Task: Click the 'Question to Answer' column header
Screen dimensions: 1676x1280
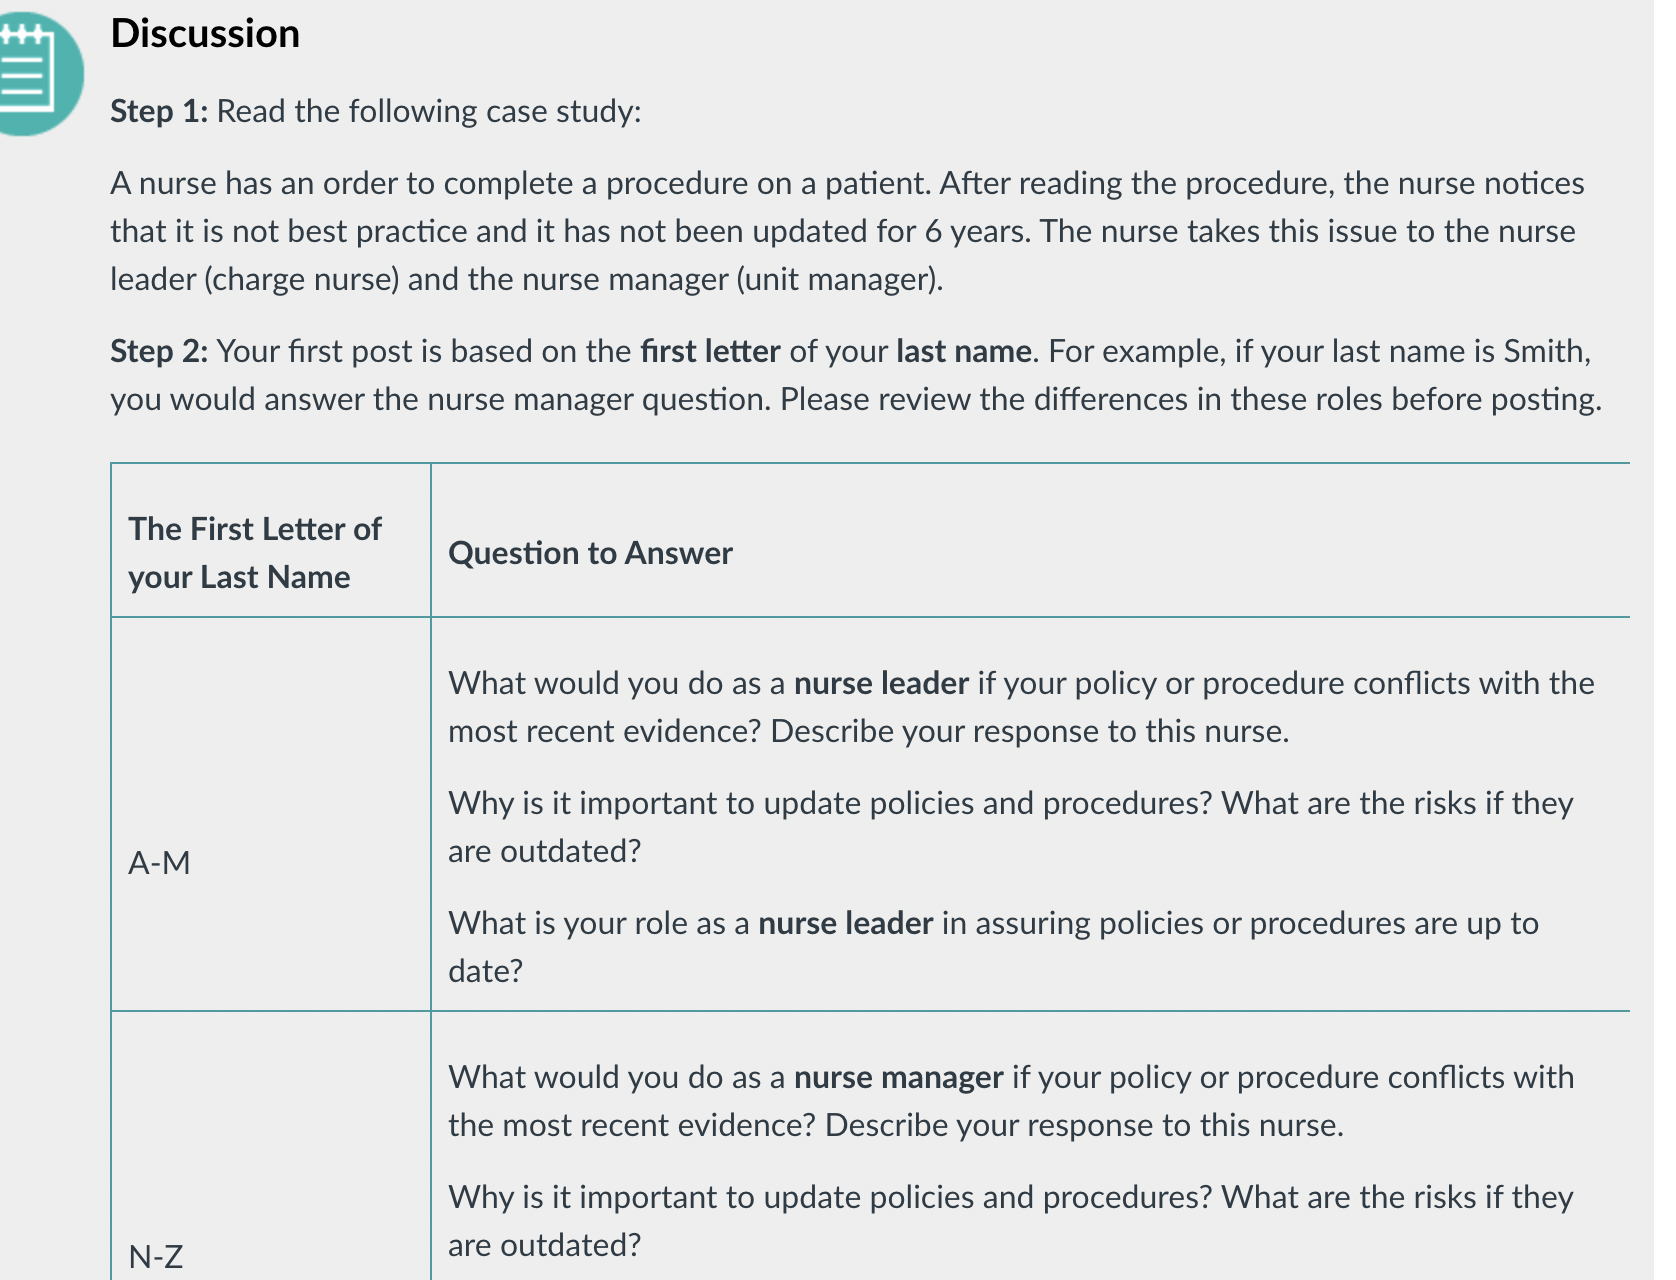Action: tap(590, 553)
